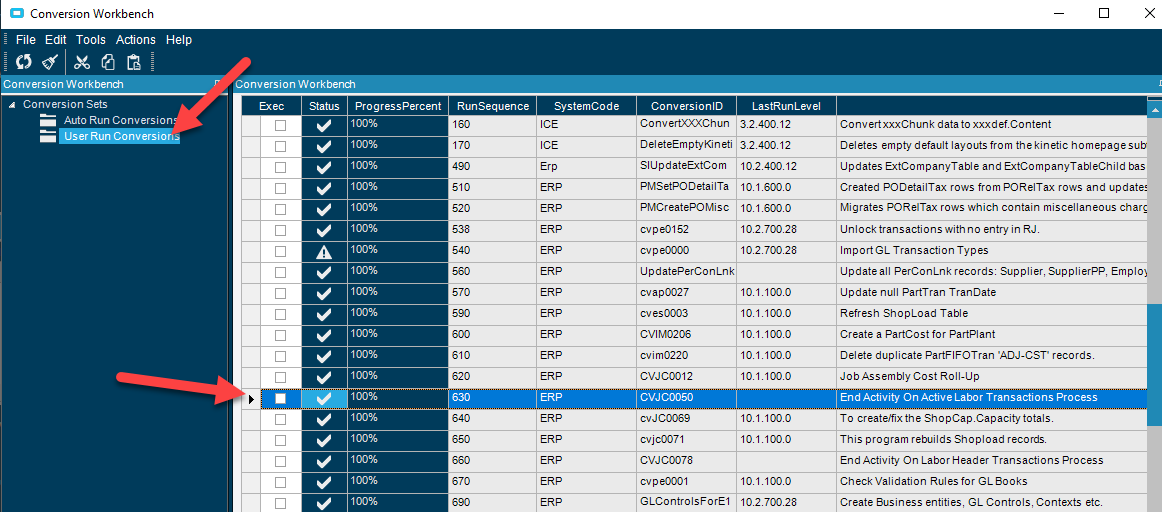Click the checkmark status icon for PMCreatePOMisc
Image resolution: width=1162 pixels, height=512 pixels.
[324, 210]
